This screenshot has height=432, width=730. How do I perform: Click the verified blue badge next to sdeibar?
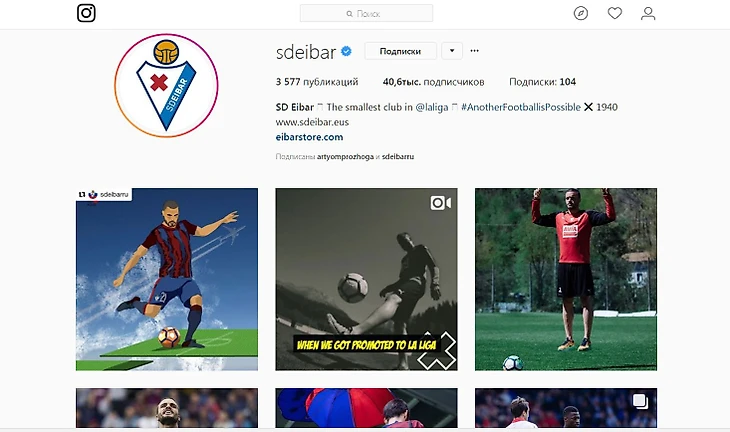pyautogui.click(x=346, y=51)
